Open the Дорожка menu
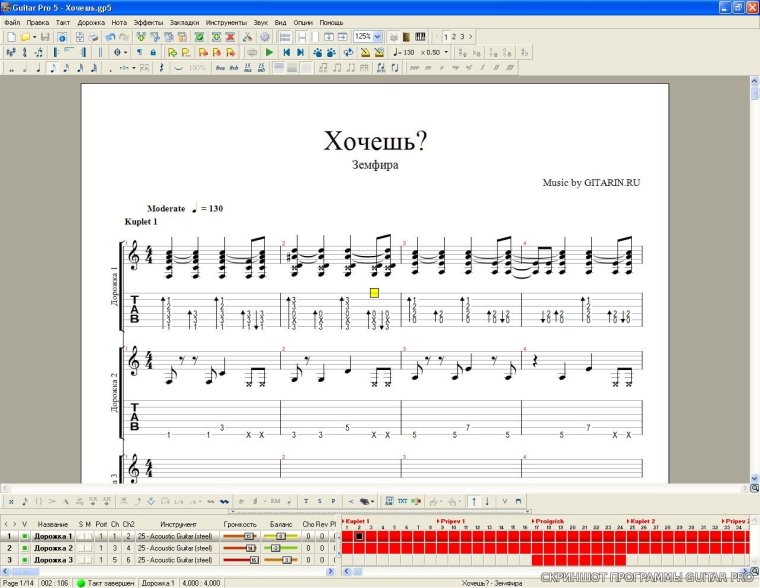This screenshot has height=588, width=760. click(91, 21)
